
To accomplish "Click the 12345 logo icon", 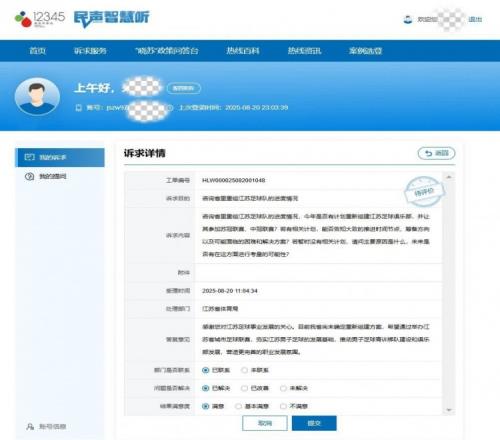I will (x=23, y=19).
